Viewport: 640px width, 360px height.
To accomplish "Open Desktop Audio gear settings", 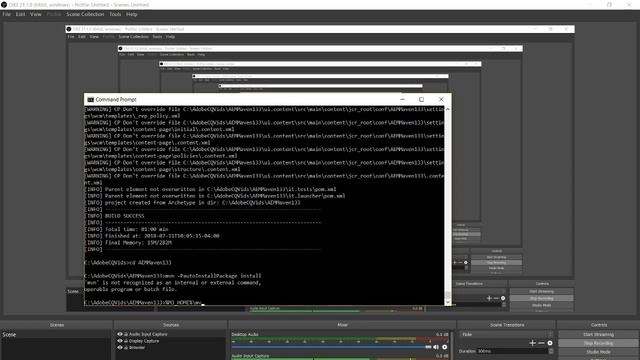I will coord(444,347).
